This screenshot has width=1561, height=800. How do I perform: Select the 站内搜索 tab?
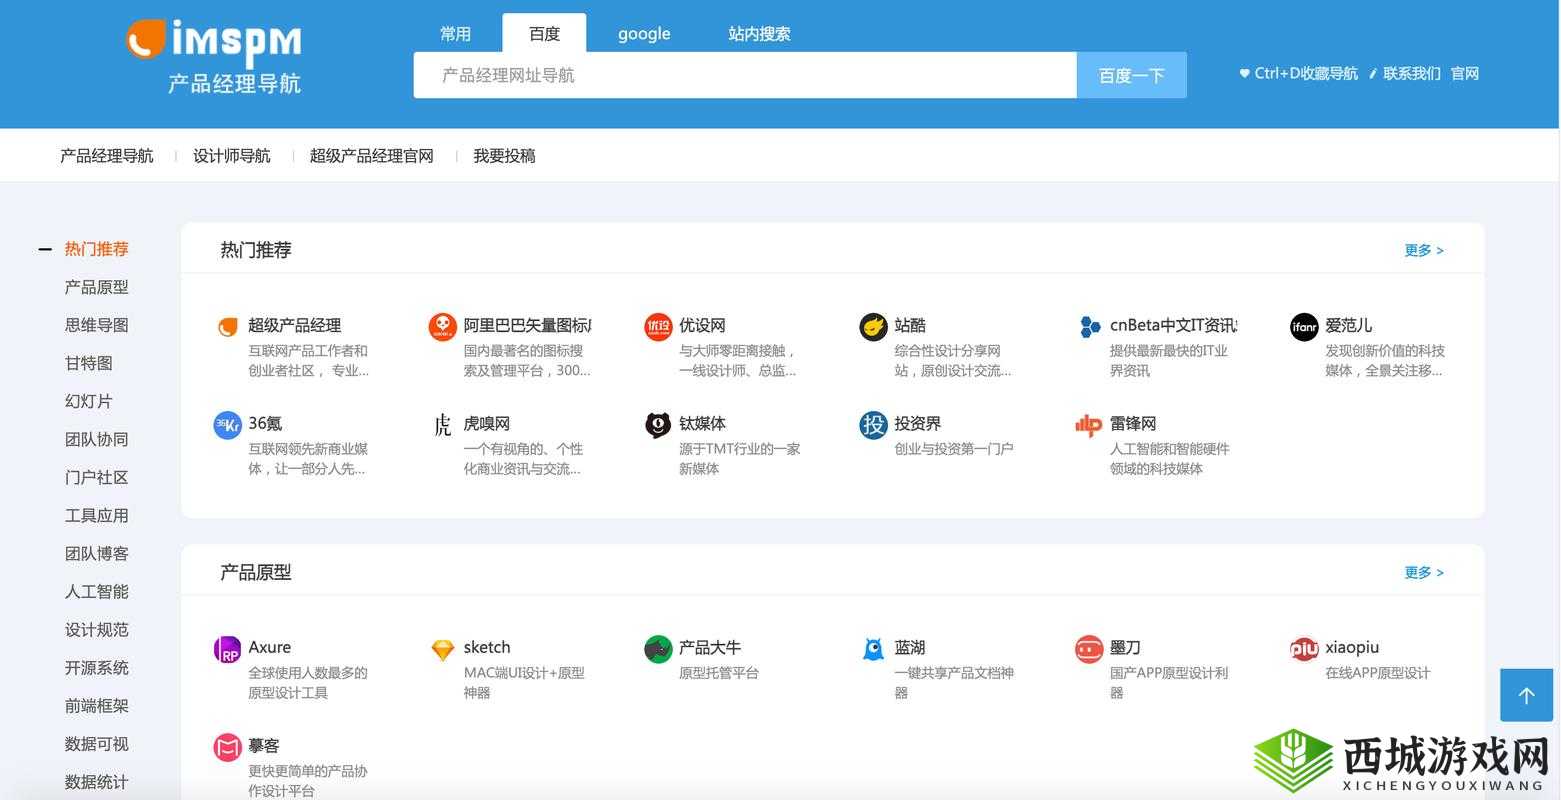click(759, 33)
